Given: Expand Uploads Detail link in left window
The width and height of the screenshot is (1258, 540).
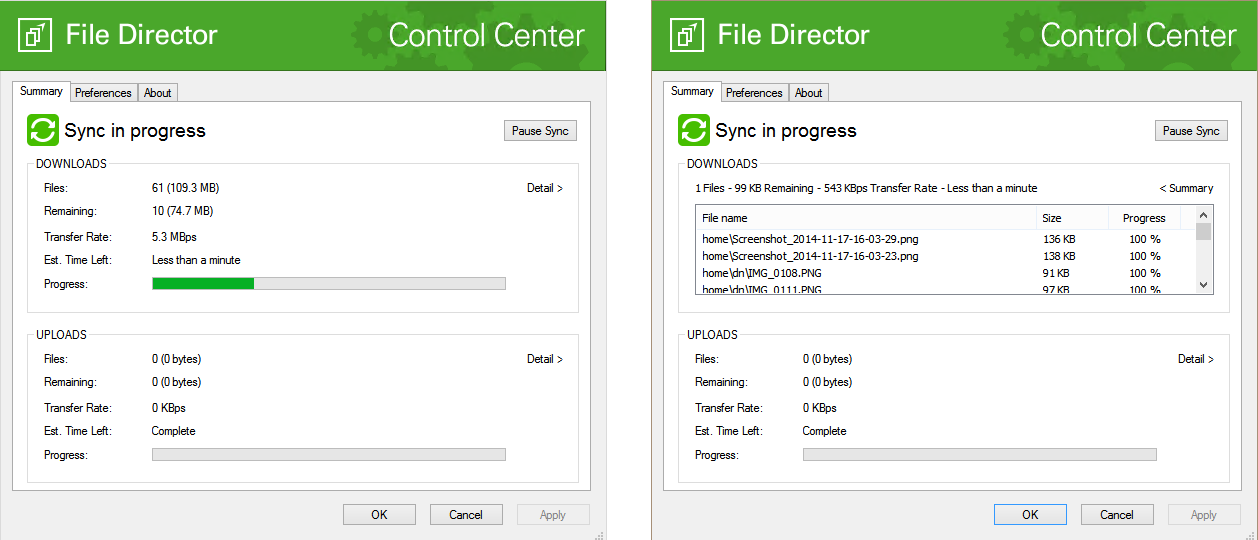Looking at the screenshot, I should point(545,359).
